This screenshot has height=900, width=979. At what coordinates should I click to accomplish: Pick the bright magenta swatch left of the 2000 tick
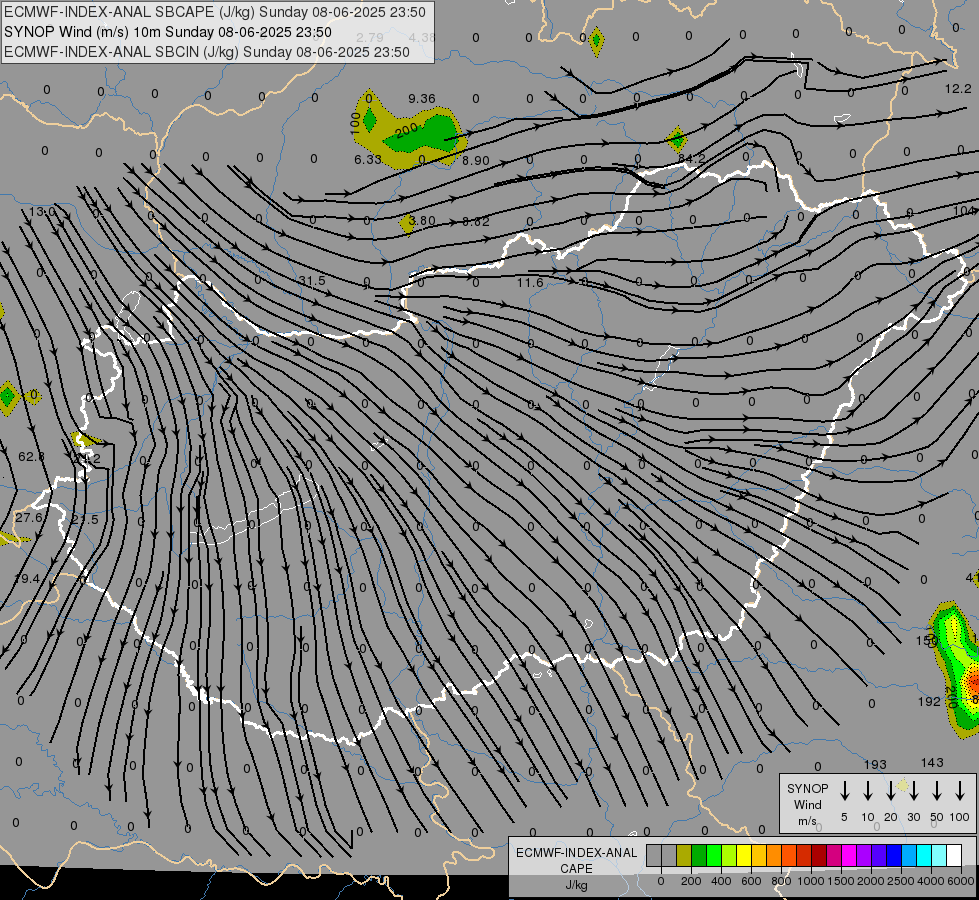click(849, 855)
